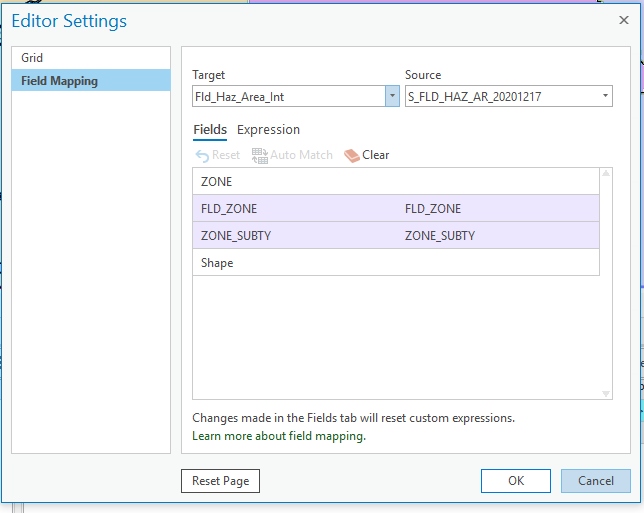Click the FLD_ZONE source field cell

coord(433,209)
